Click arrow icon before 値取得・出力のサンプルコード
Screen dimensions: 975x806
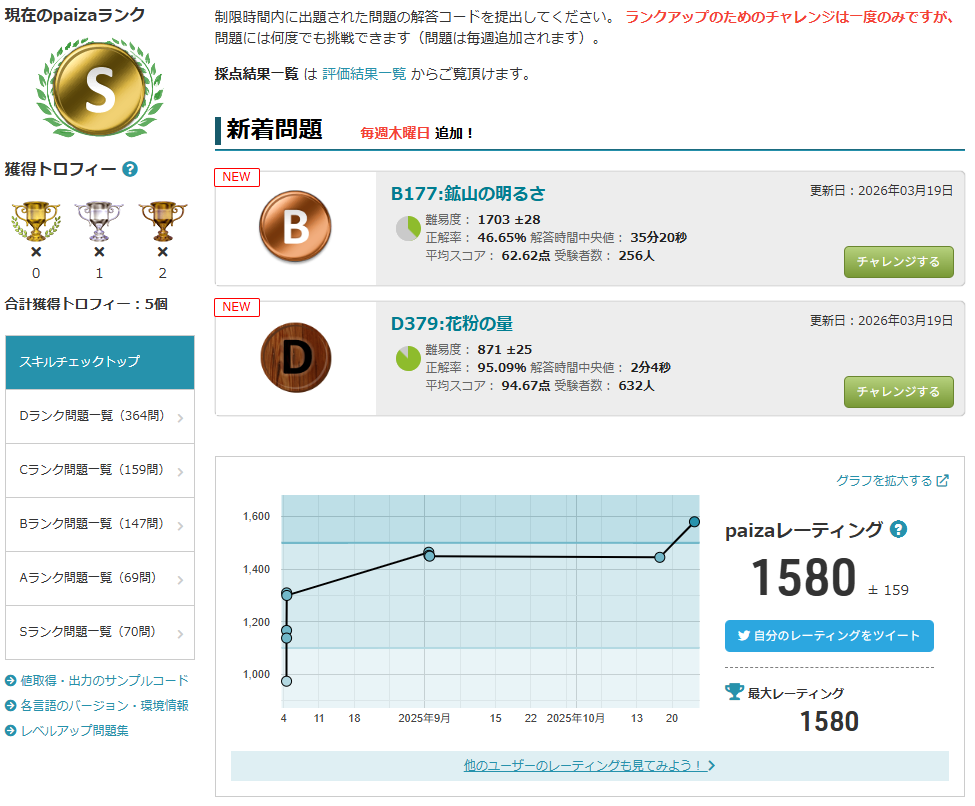pos(11,681)
